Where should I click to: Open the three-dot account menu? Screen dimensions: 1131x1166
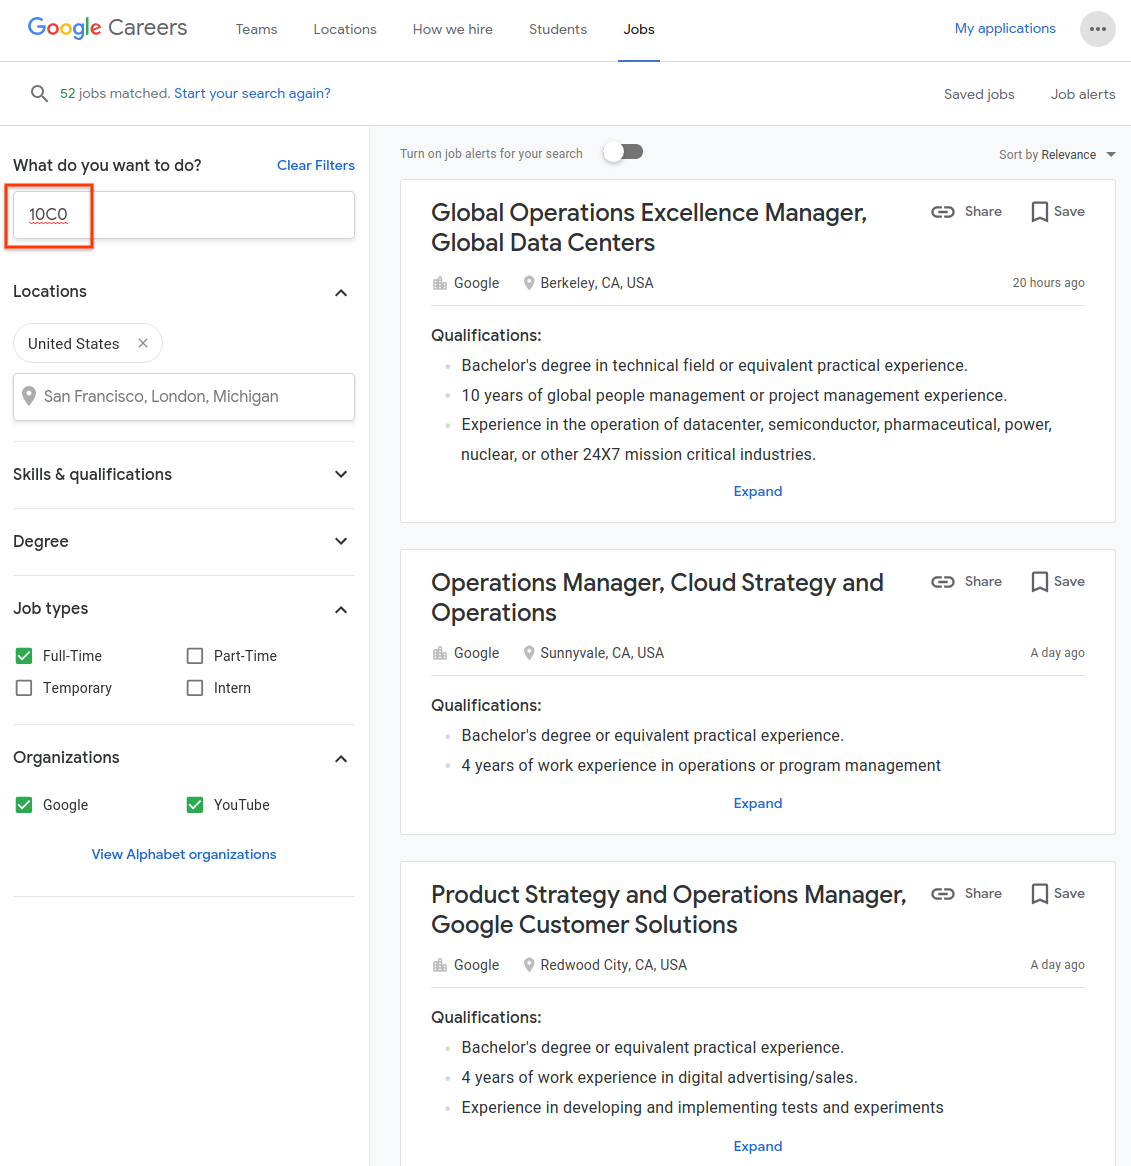(x=1097, y=29)
